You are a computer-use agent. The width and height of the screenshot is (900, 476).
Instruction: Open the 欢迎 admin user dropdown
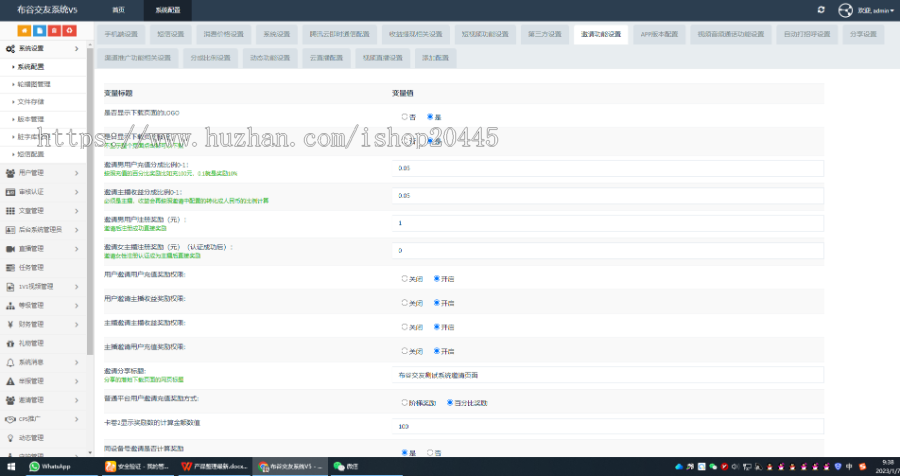coord(875,10)
